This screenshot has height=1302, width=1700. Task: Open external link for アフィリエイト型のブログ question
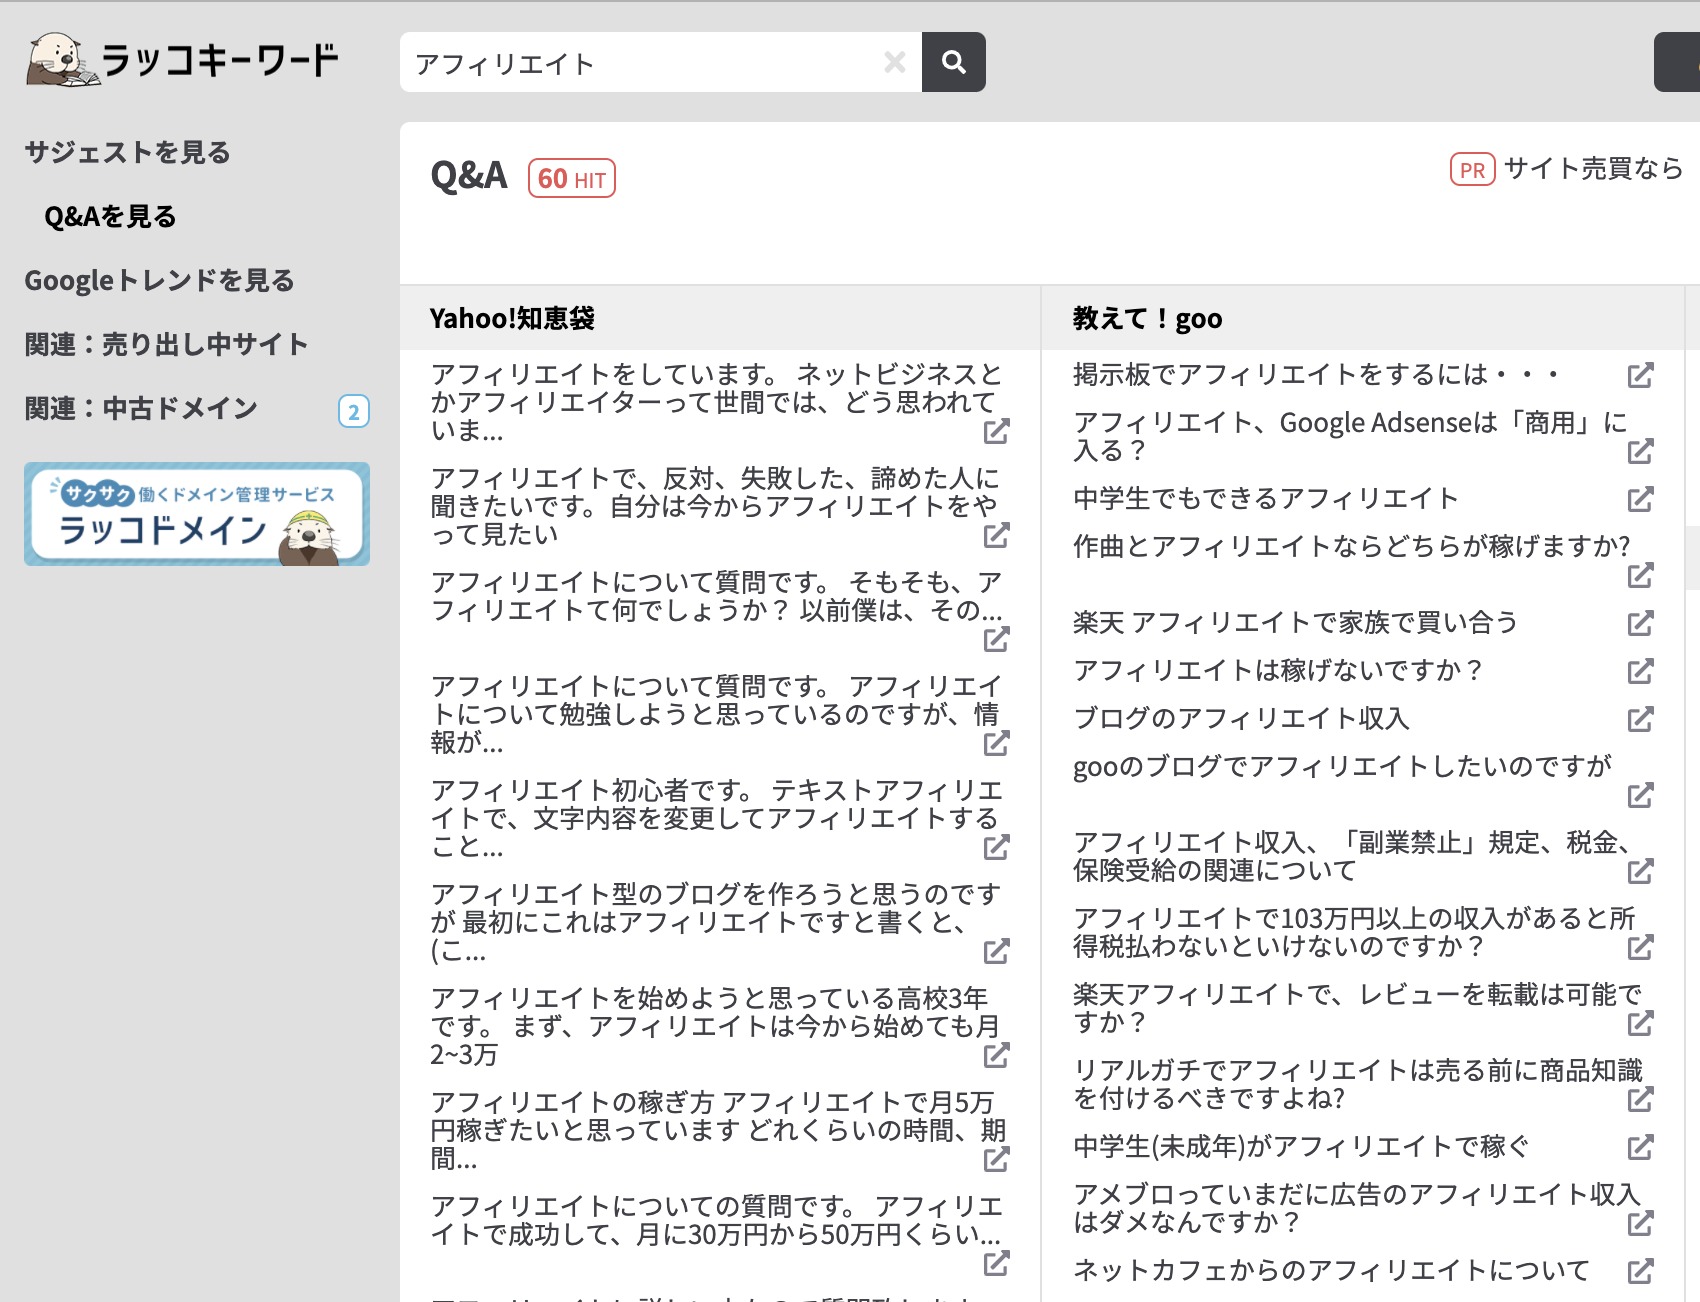996,951
